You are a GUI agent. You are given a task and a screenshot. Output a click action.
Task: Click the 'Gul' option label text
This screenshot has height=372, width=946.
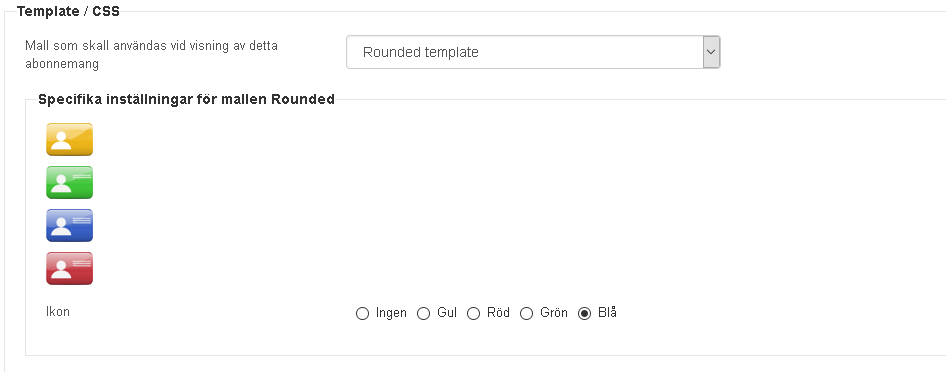pos(447,313)
